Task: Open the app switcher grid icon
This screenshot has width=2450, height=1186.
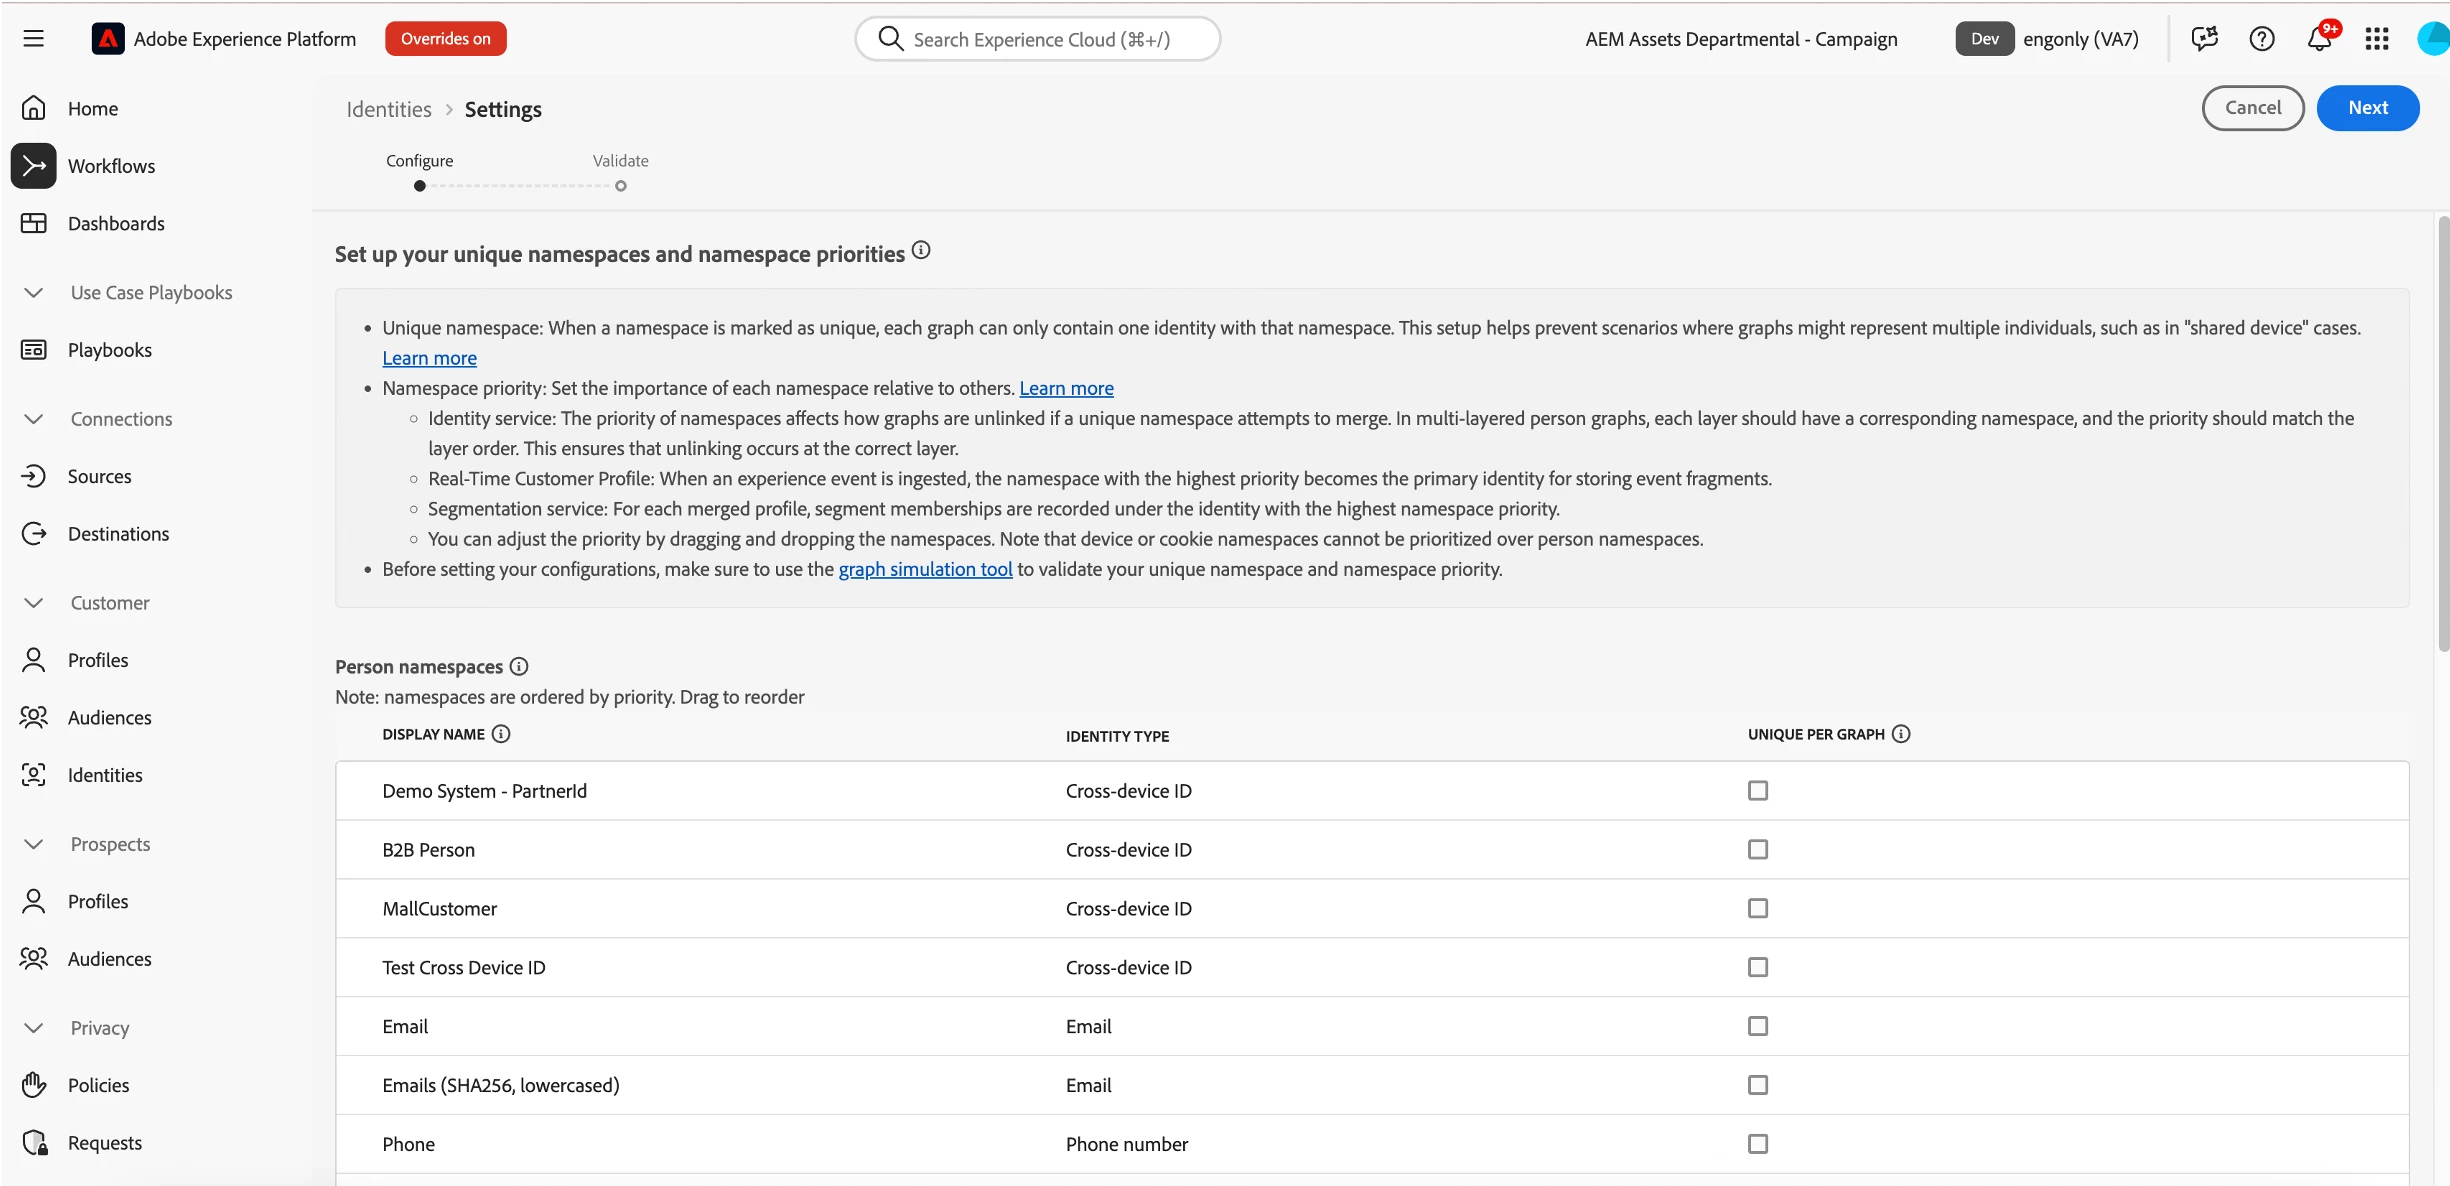Action: click(x=2377, y=39)
